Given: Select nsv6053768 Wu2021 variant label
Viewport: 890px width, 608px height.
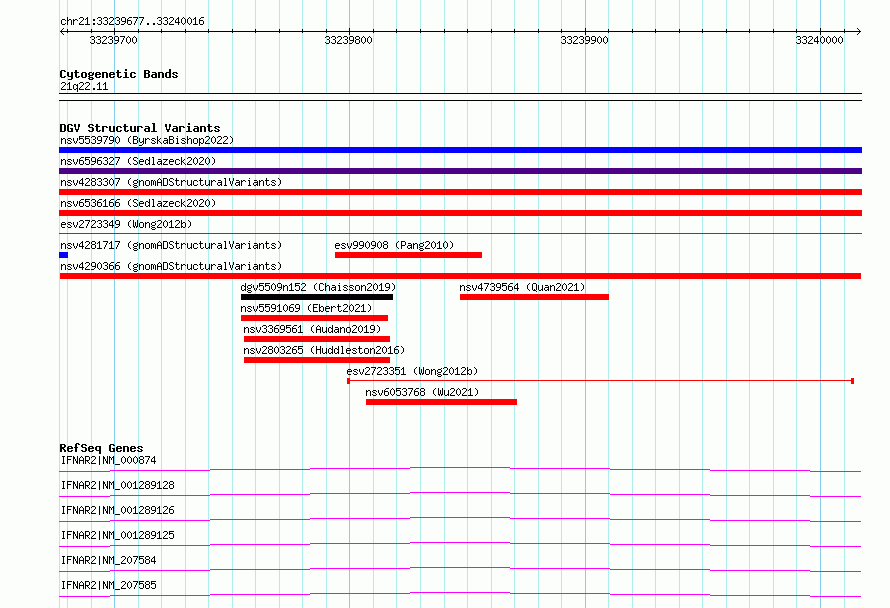Looking at the screenshot, I should tap(422, 392).
